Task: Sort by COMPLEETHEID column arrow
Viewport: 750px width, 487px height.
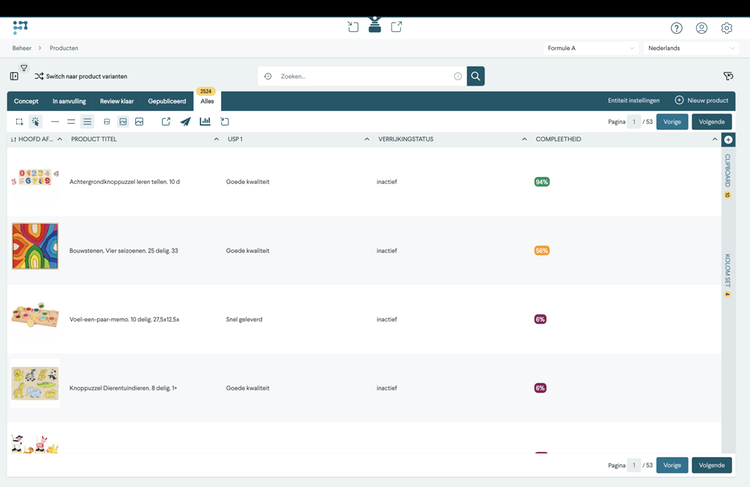Action: [715, 139]
